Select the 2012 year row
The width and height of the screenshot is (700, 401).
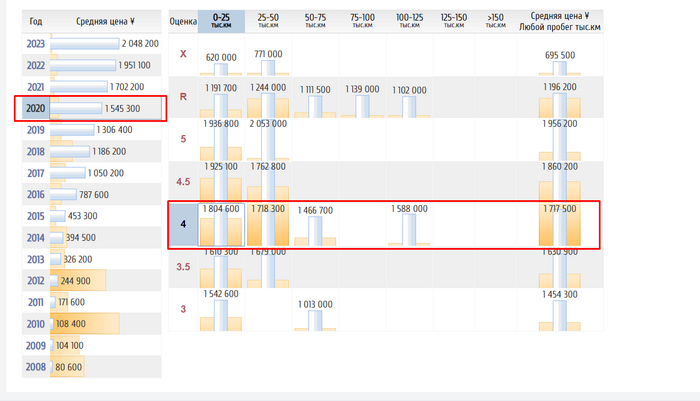(x=92, y=281)
